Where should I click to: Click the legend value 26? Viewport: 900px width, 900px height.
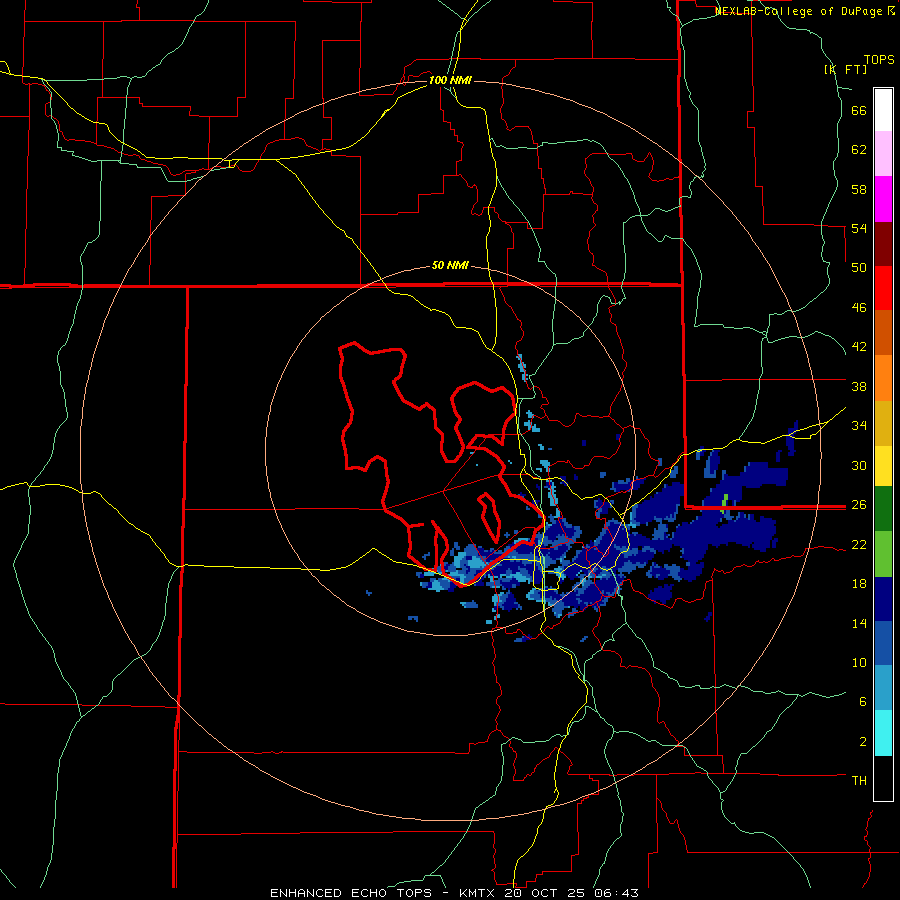tap(859, 505)
